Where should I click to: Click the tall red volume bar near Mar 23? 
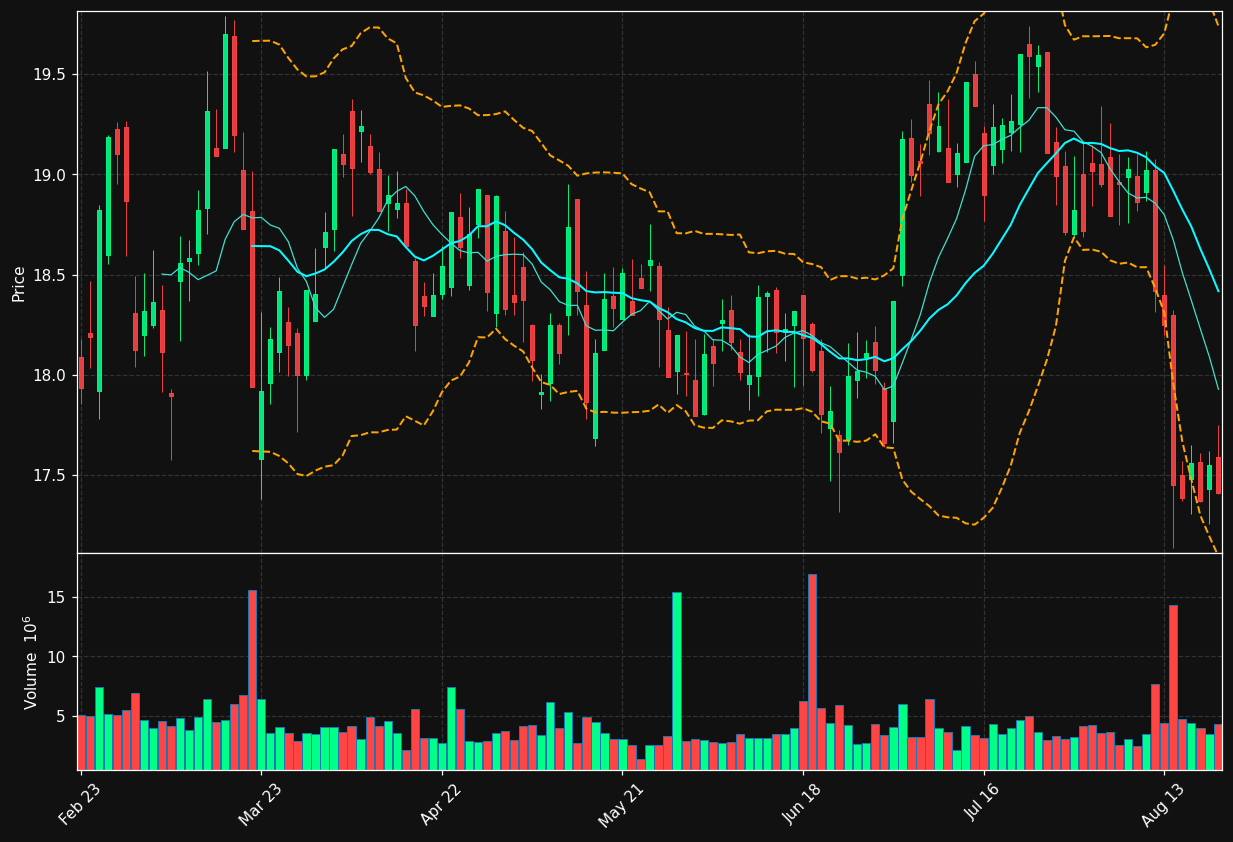click(252, 680)
